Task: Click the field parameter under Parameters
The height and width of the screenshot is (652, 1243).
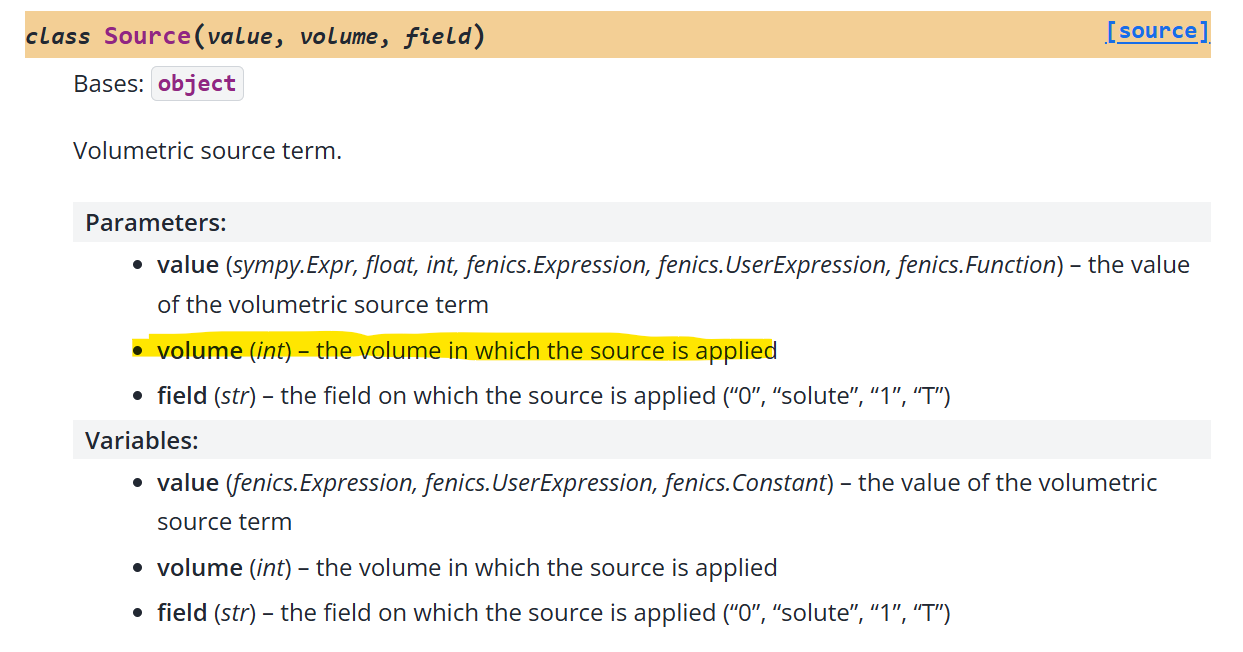Action: 182,395
